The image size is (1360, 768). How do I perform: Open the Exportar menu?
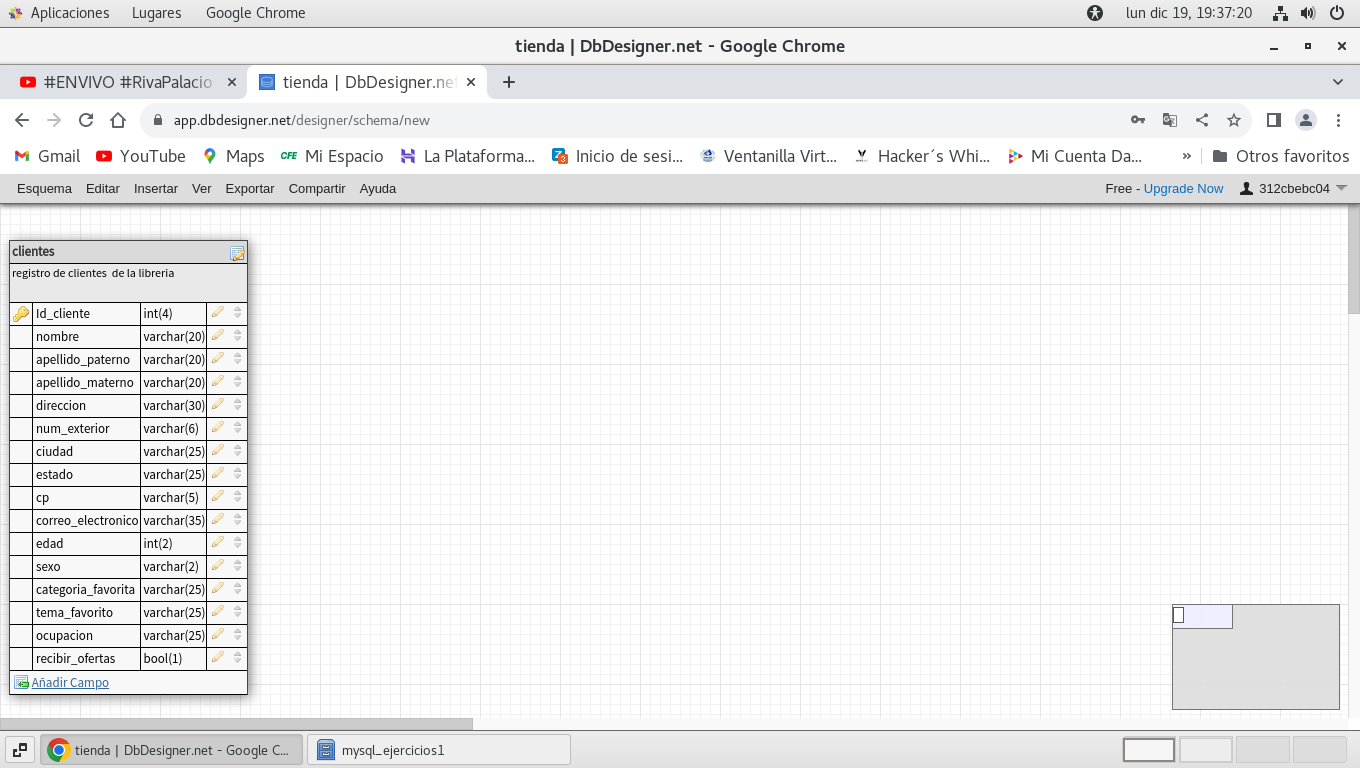(249, 188)
